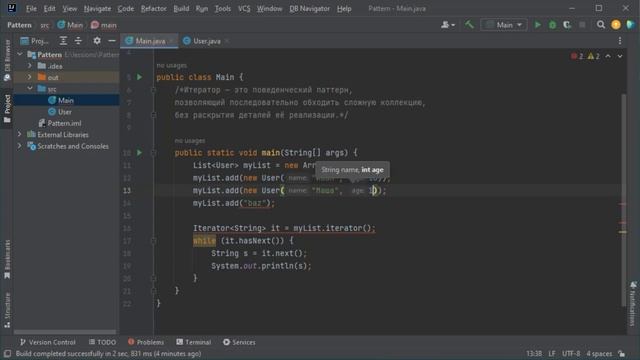Toggle the Project side tool window
640x360 pixels.
point(7,108)
